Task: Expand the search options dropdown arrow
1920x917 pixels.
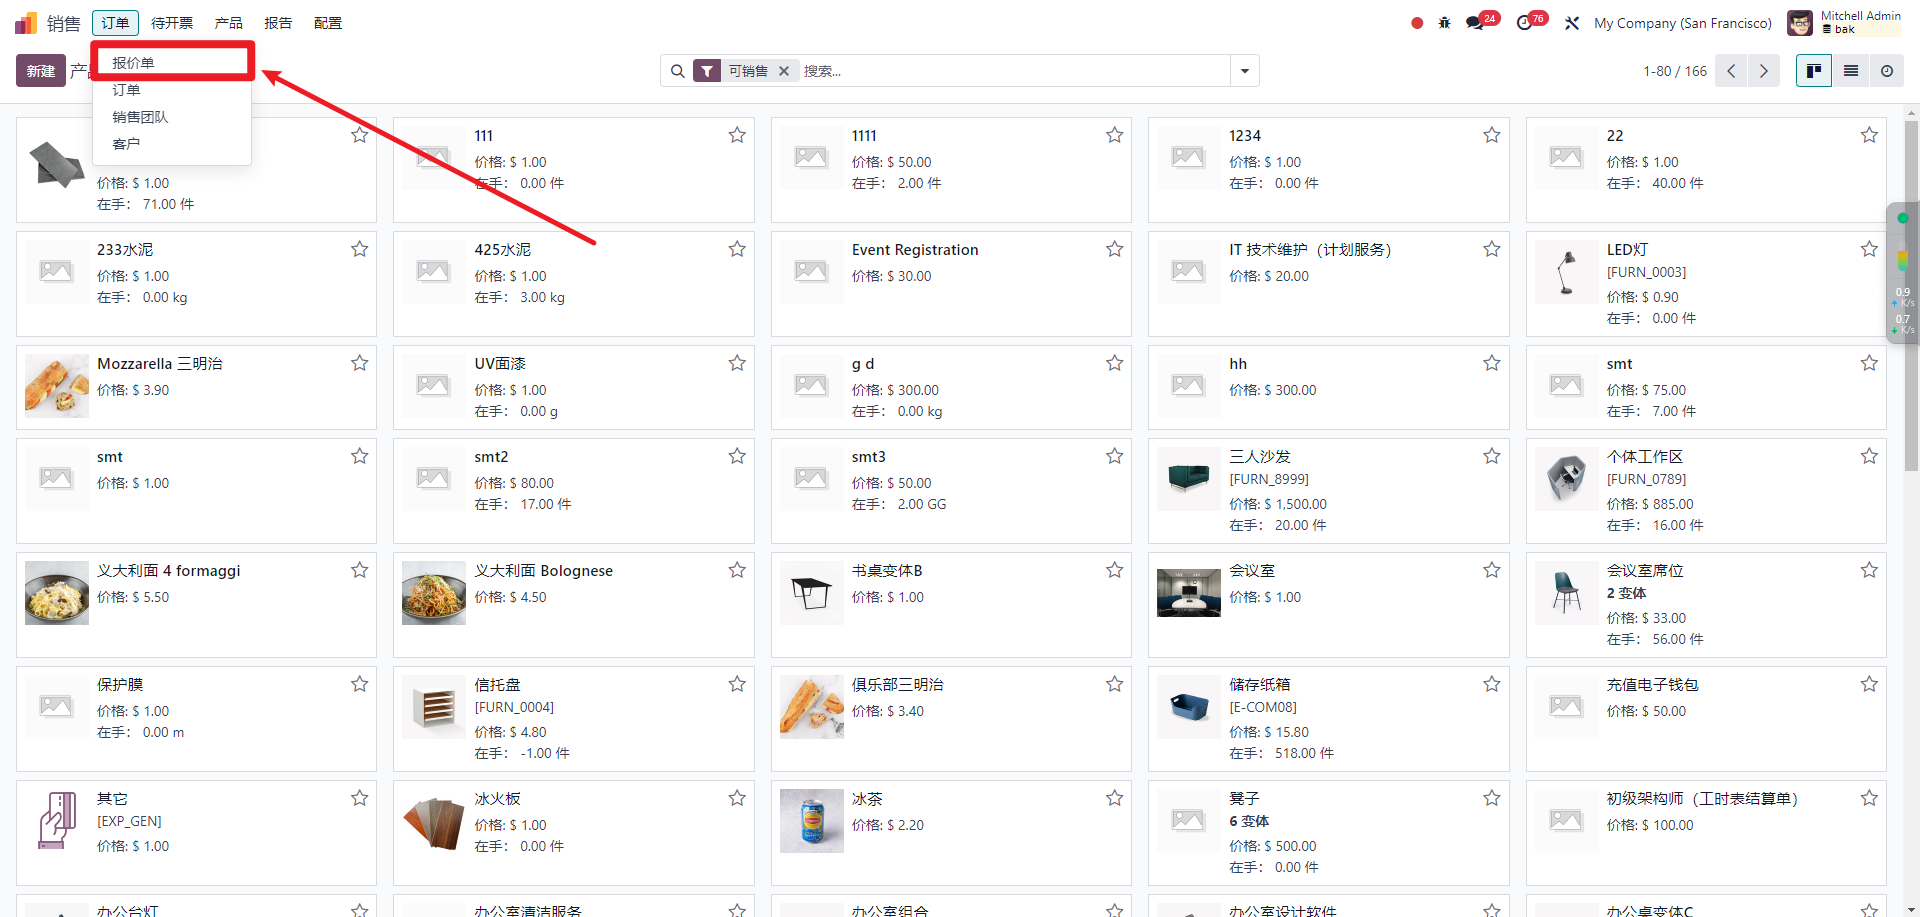Action: (1245, 71)
